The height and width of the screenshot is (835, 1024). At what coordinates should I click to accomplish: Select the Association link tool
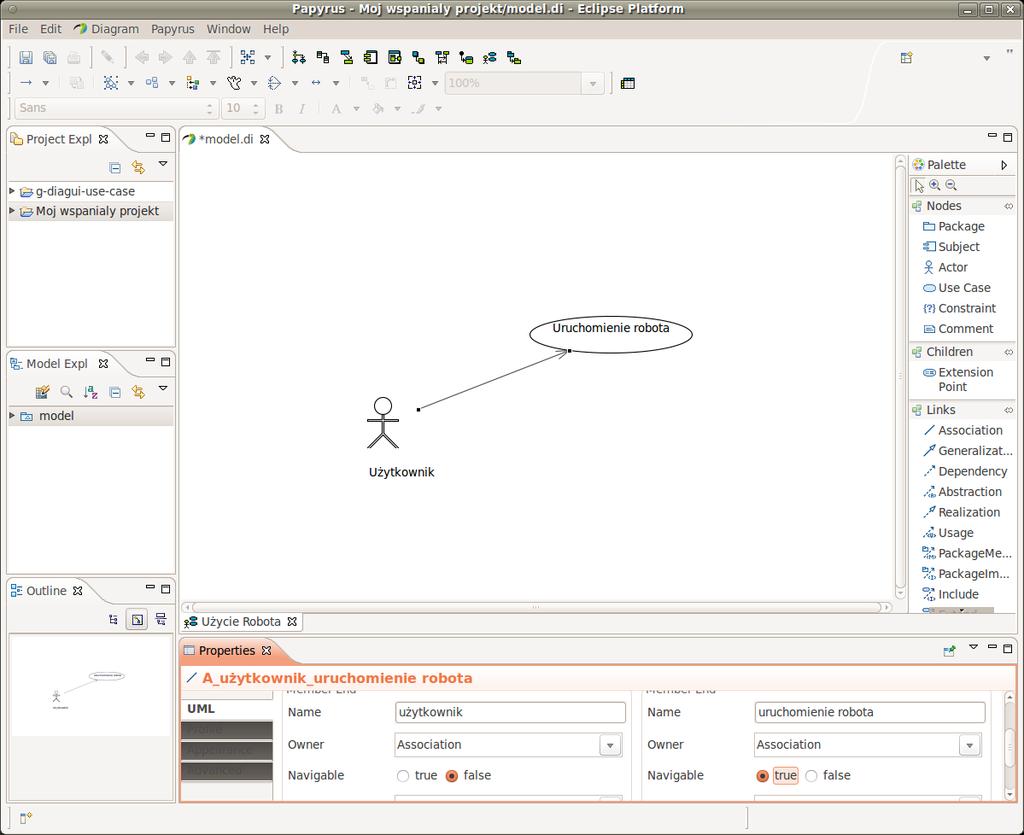pos(963,430)
